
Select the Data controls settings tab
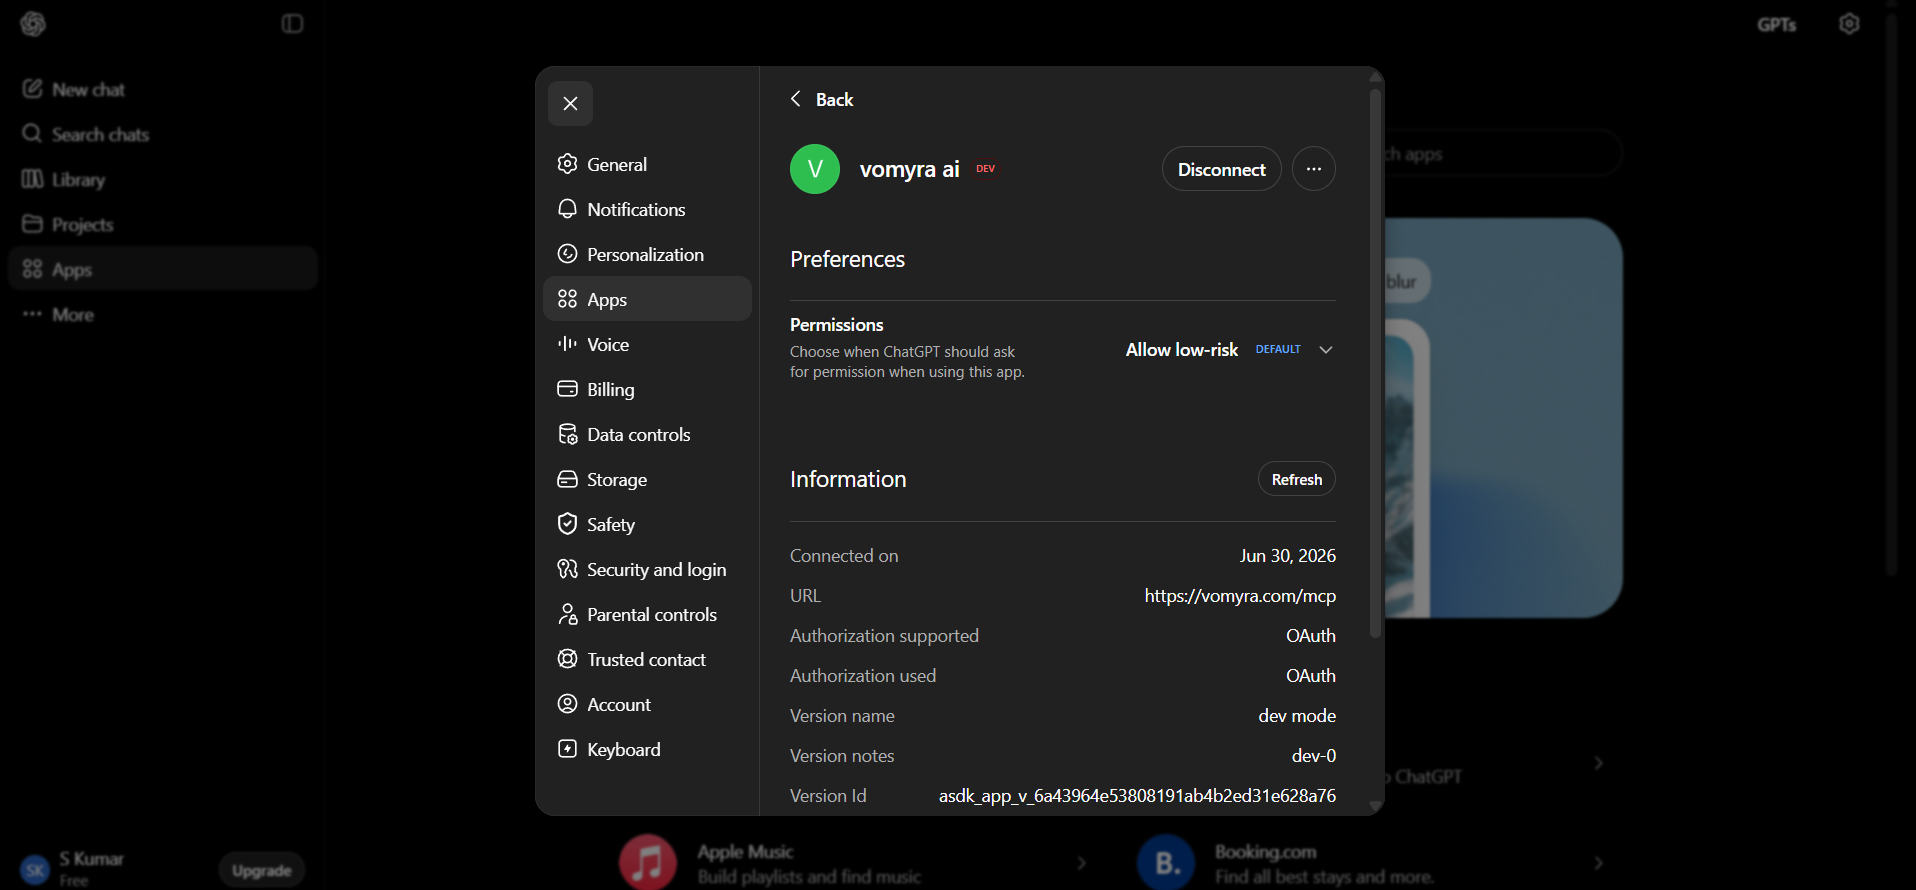[x=647, y=434]
